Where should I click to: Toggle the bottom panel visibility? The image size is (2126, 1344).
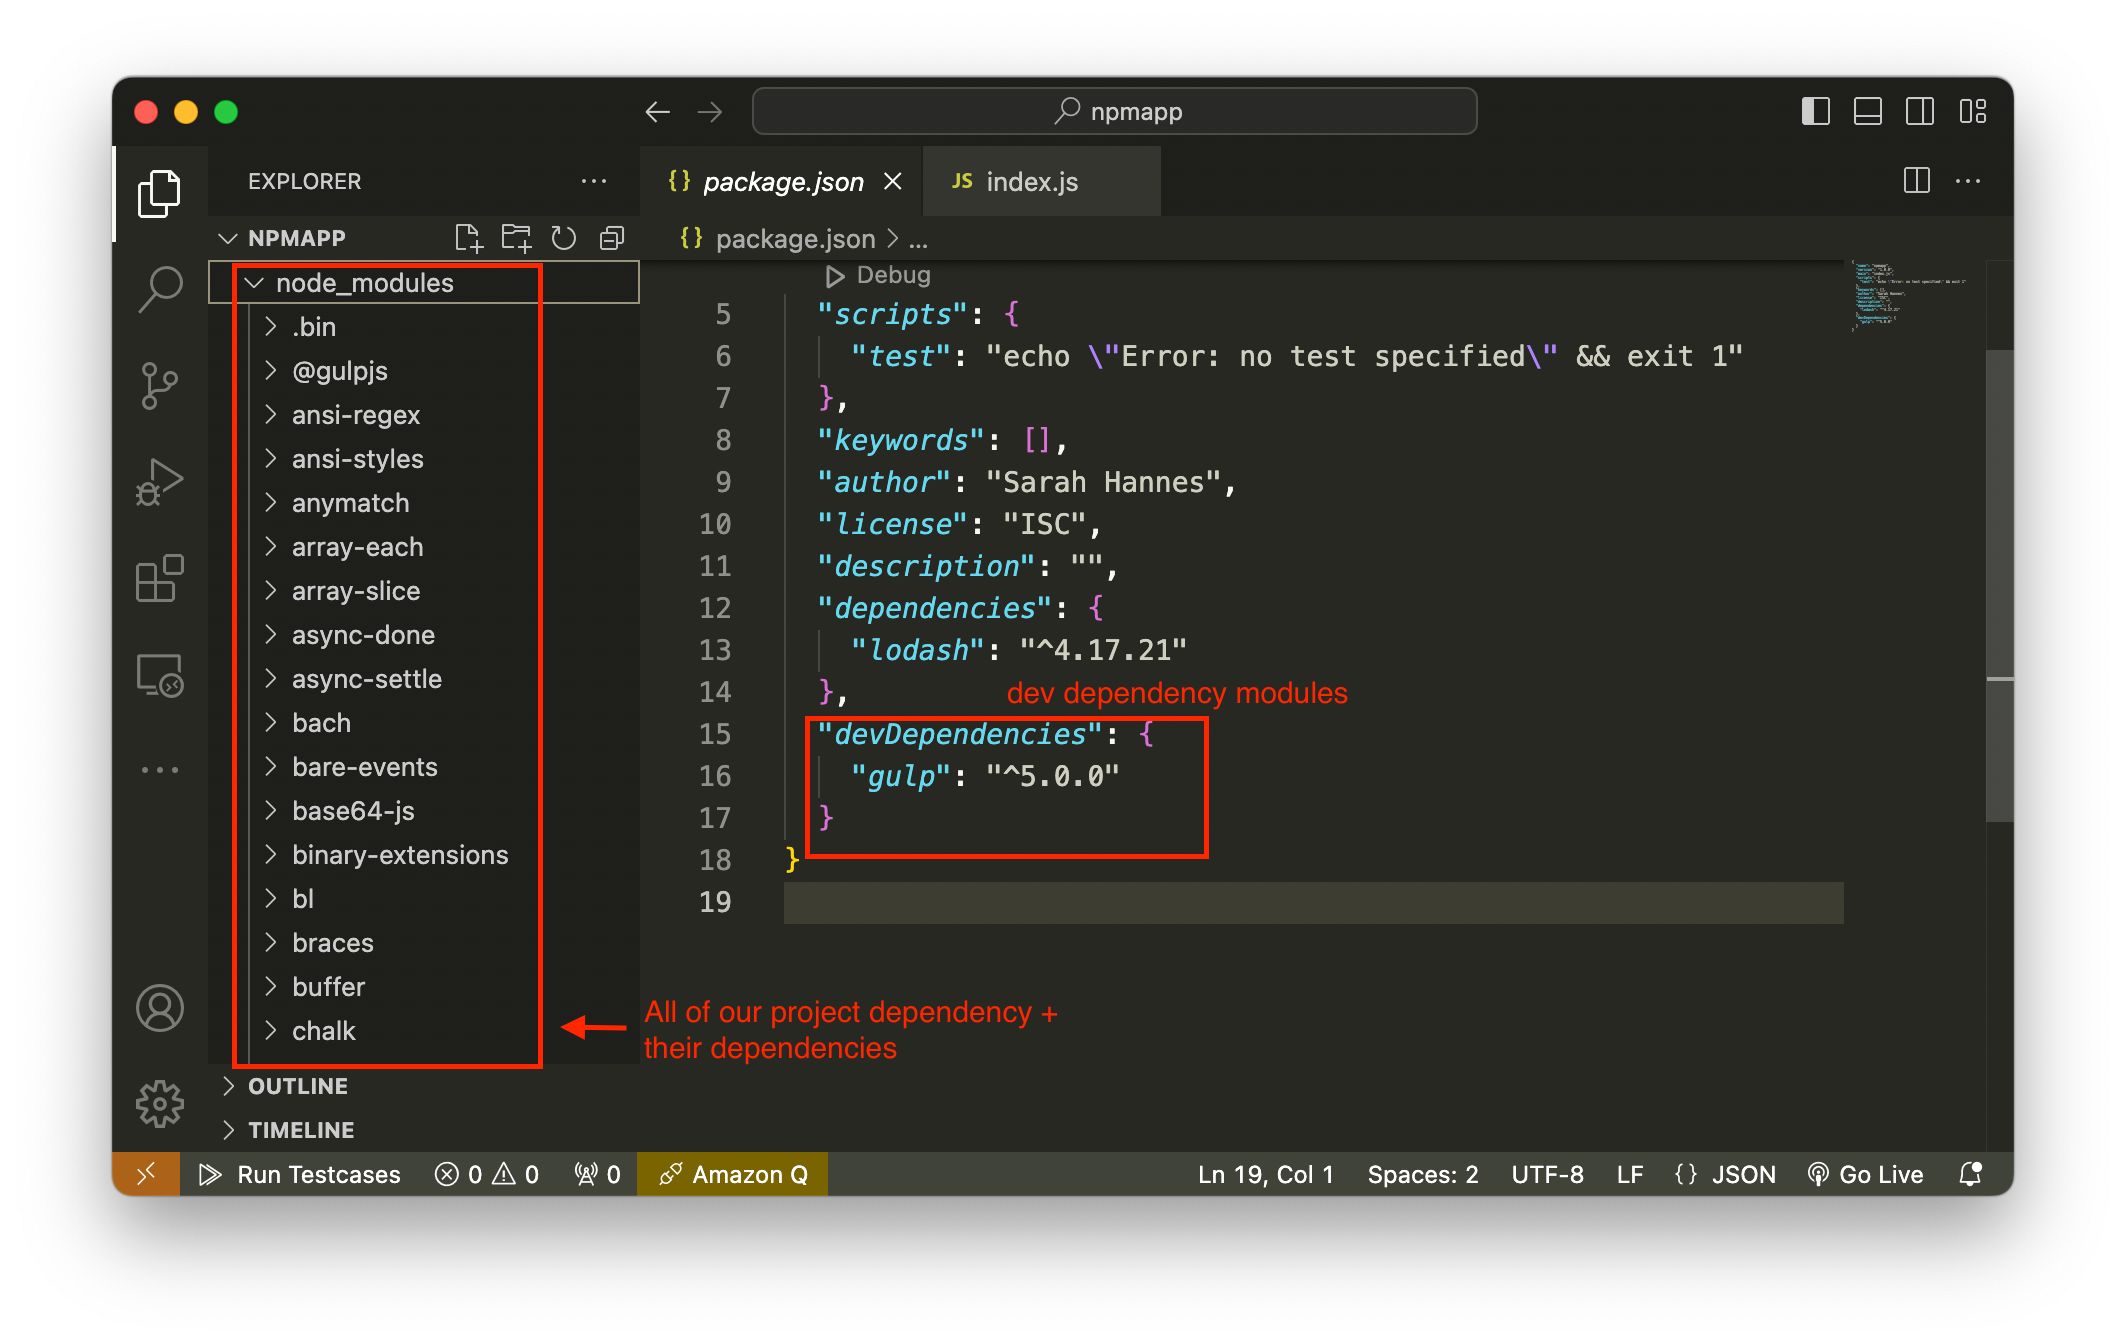1867,111
